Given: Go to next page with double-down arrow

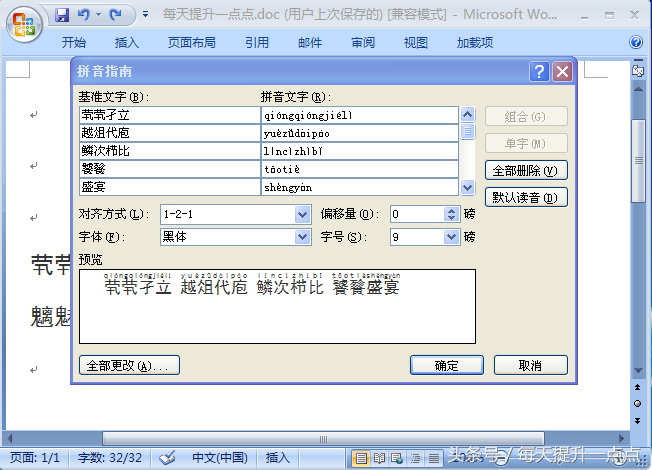Looking at the screenshot, I should pos(637,421).
